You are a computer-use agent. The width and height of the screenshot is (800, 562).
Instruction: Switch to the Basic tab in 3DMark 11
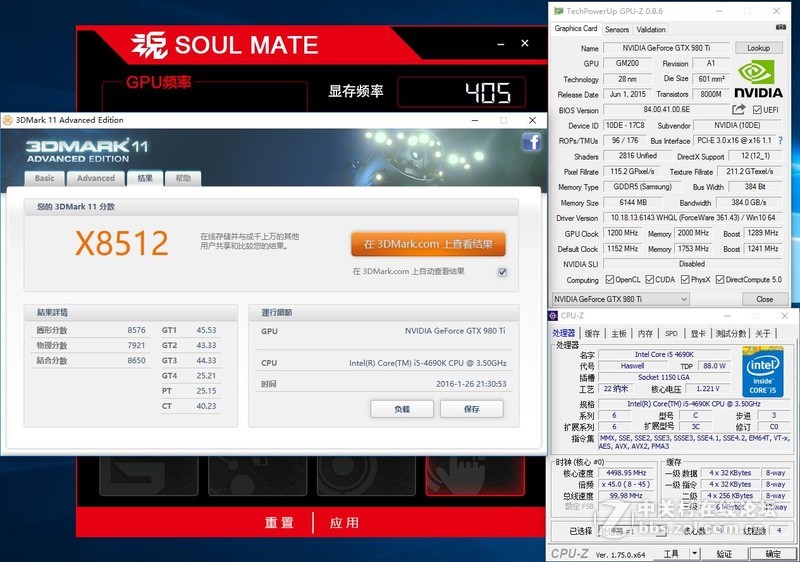(44, 178)
